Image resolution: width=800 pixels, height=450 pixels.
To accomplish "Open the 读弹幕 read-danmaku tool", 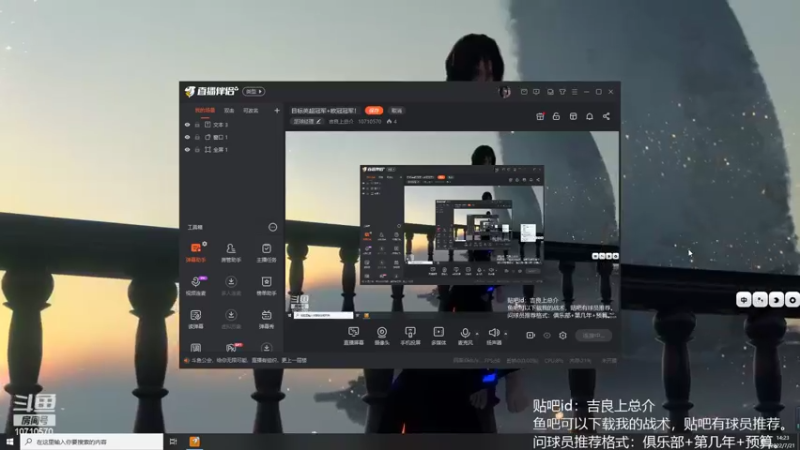I will pos(196,319).
